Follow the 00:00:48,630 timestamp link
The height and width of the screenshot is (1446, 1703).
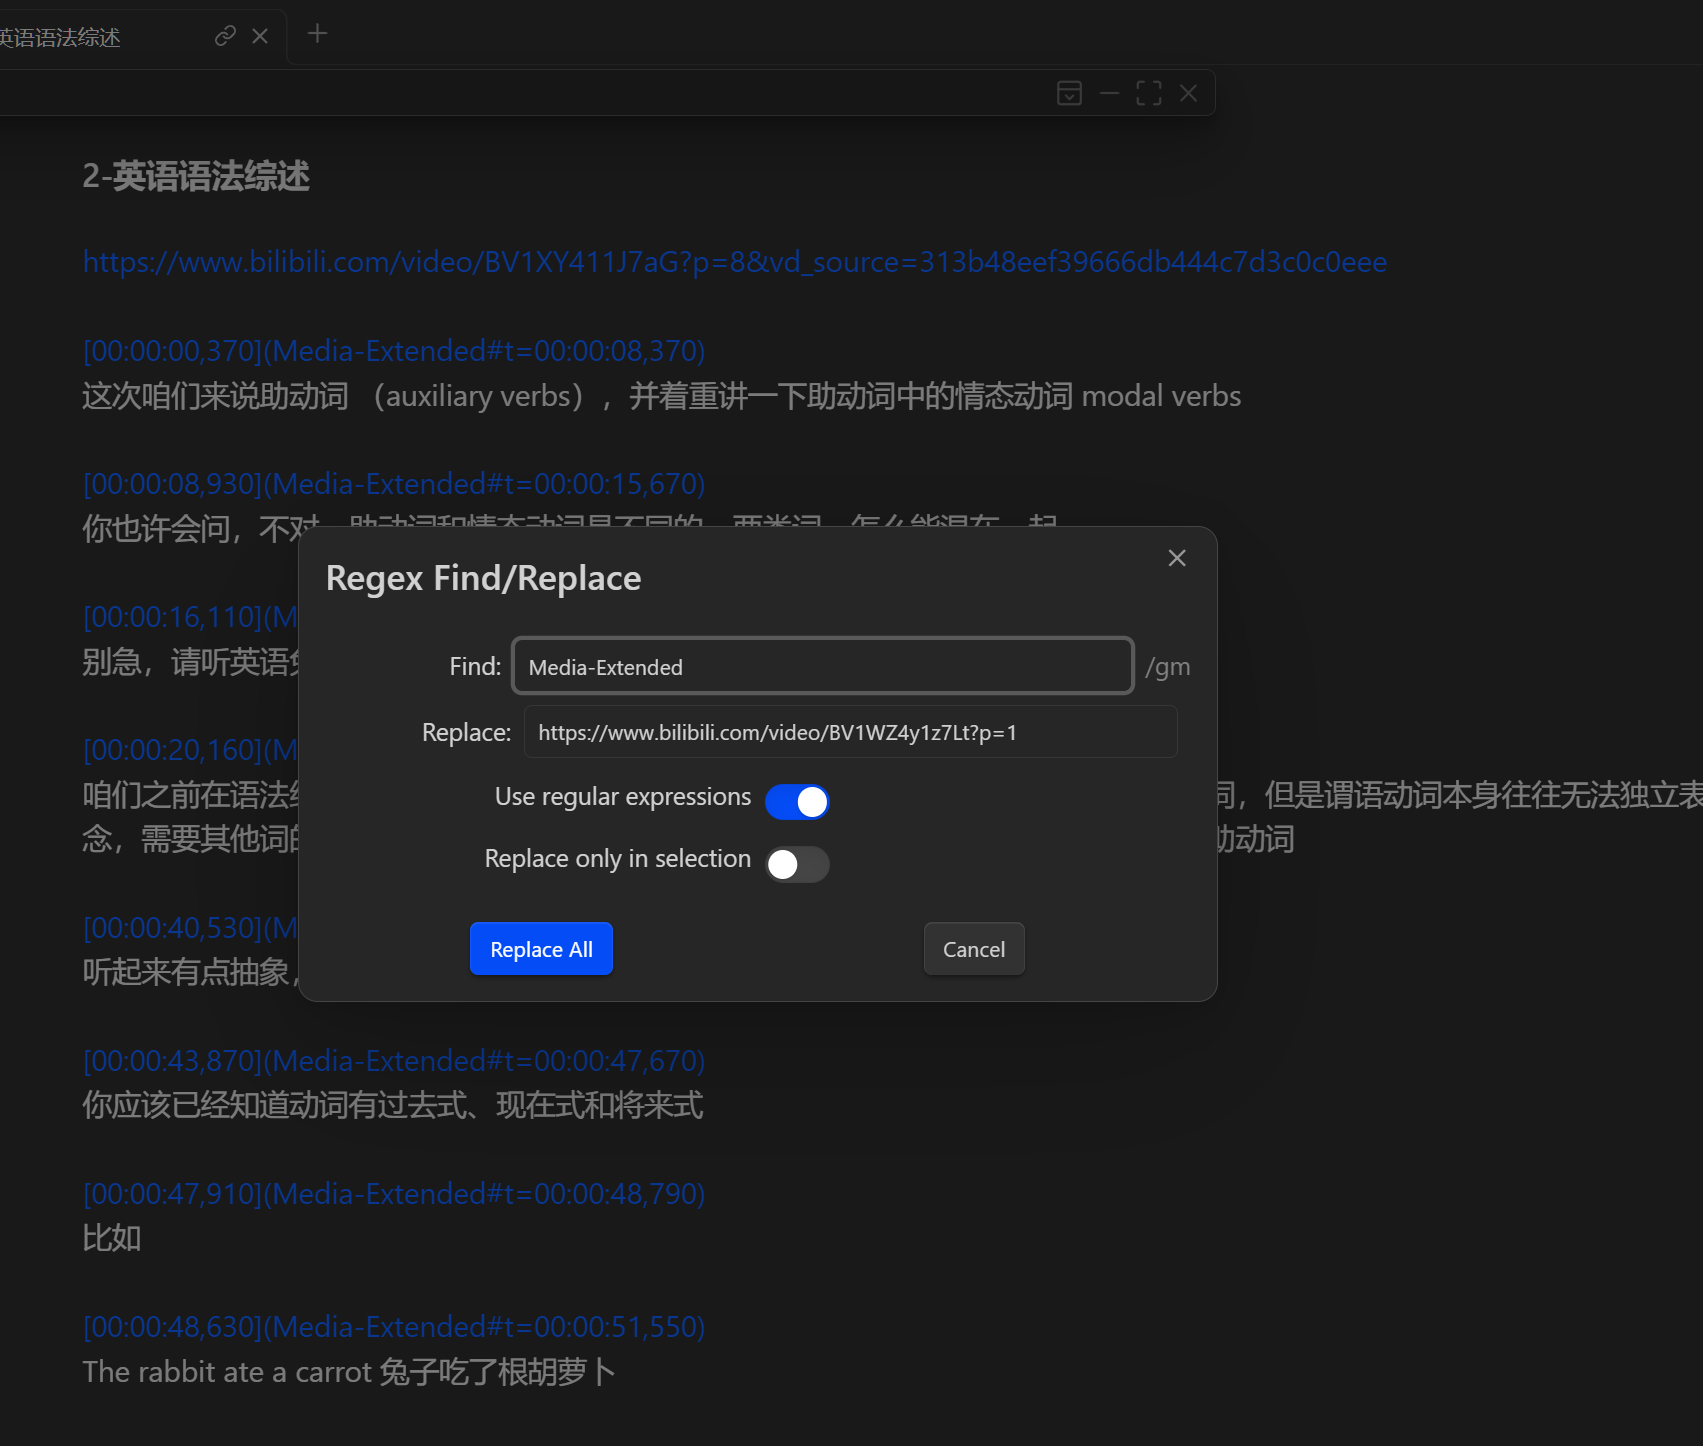coord(393,1327)
